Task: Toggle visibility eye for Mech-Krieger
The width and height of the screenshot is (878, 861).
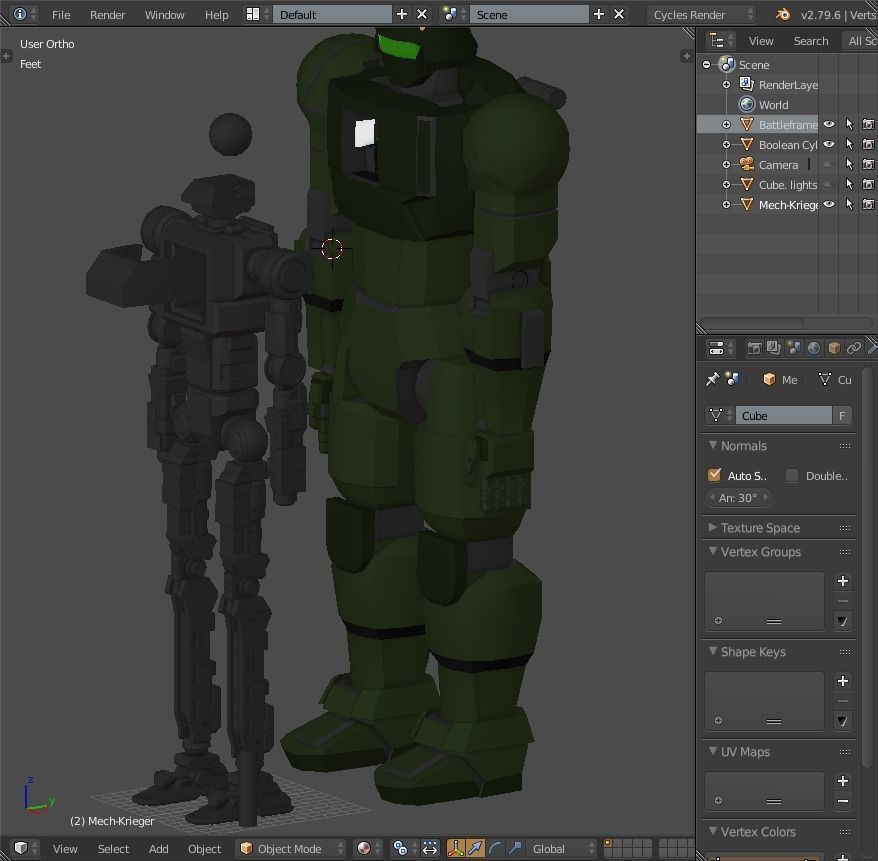Action: [829, 204]
